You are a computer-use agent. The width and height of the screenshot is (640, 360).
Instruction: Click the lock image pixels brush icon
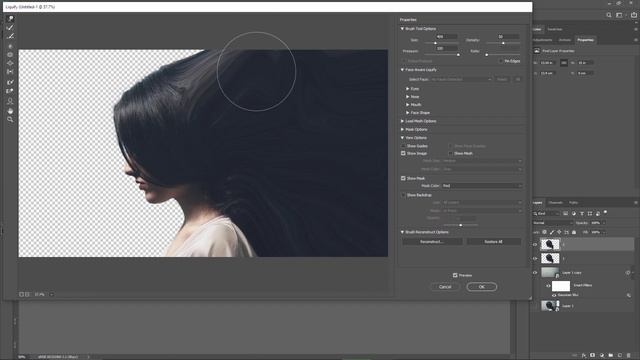552,232
